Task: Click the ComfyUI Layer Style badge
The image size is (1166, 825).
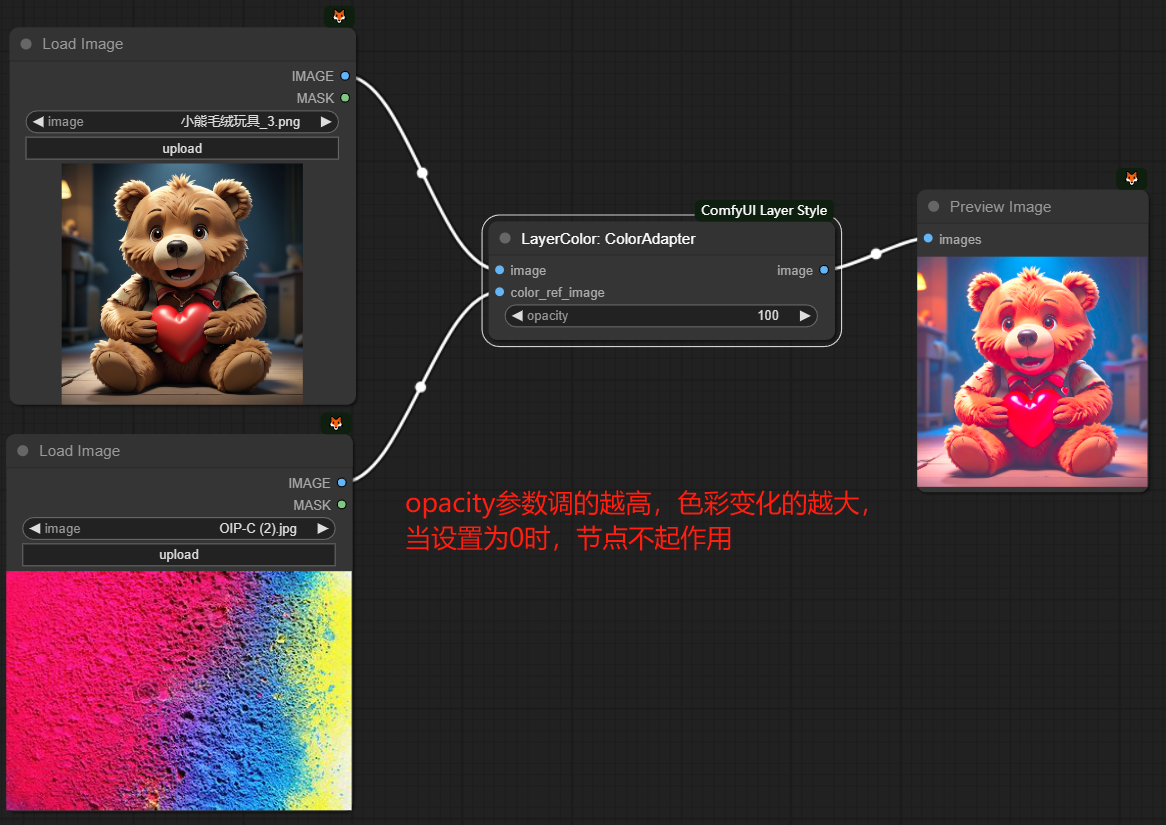Action: (763, 210)
